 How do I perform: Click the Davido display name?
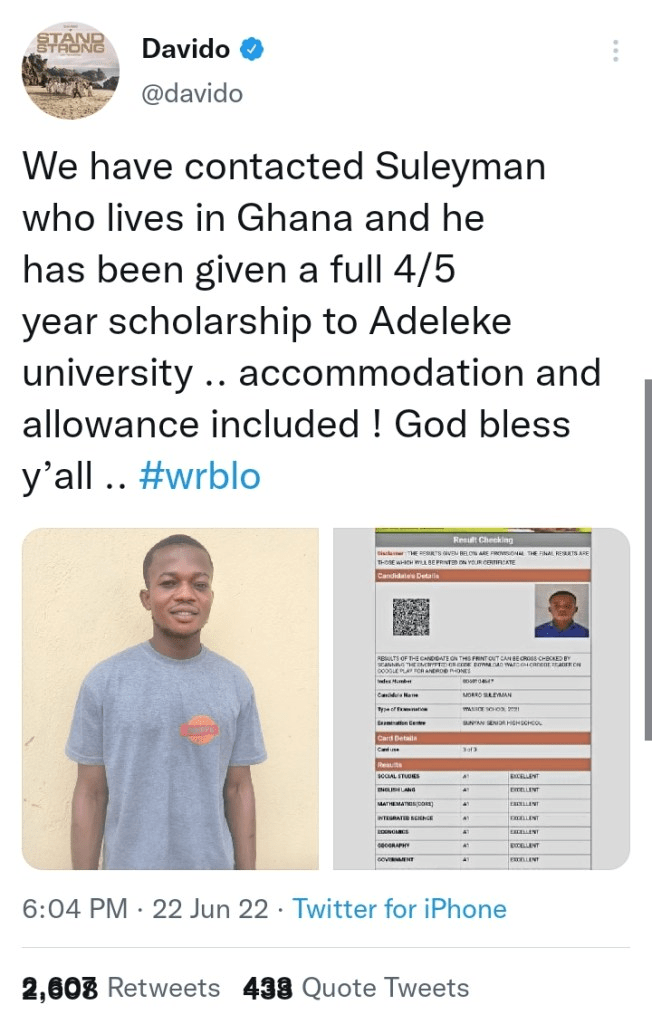tap(186, 49)
